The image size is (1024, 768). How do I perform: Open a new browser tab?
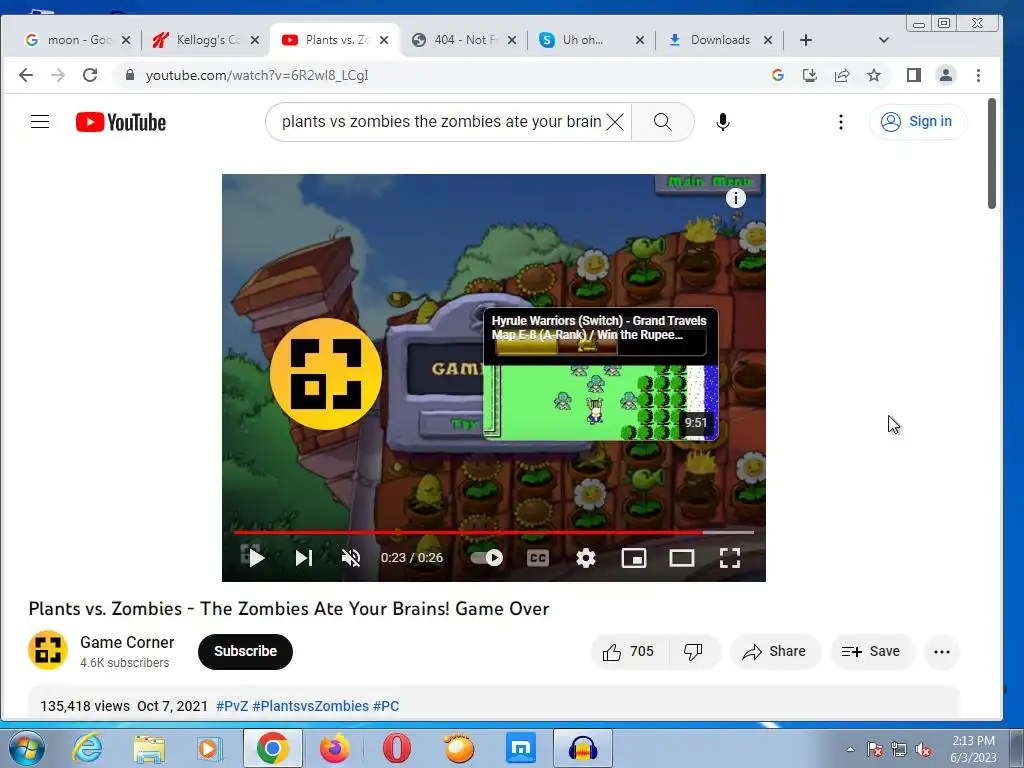pos(806,40)
